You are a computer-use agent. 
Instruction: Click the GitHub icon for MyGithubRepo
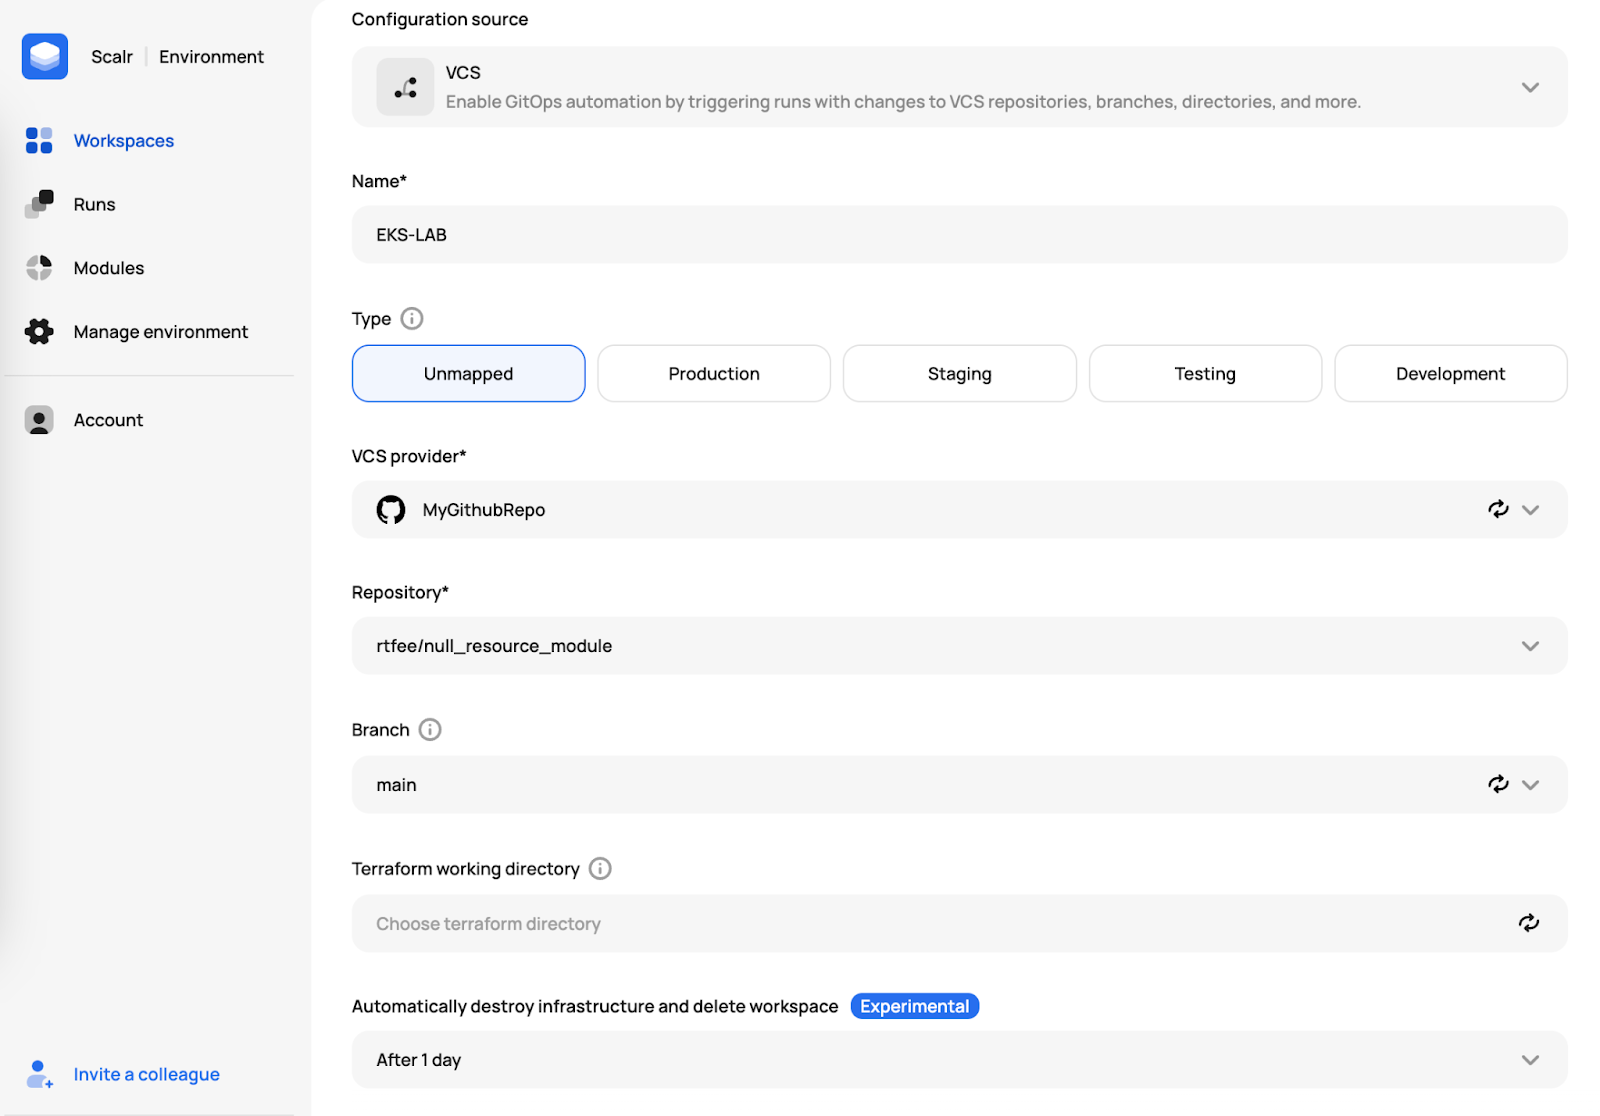coord(391,510)
